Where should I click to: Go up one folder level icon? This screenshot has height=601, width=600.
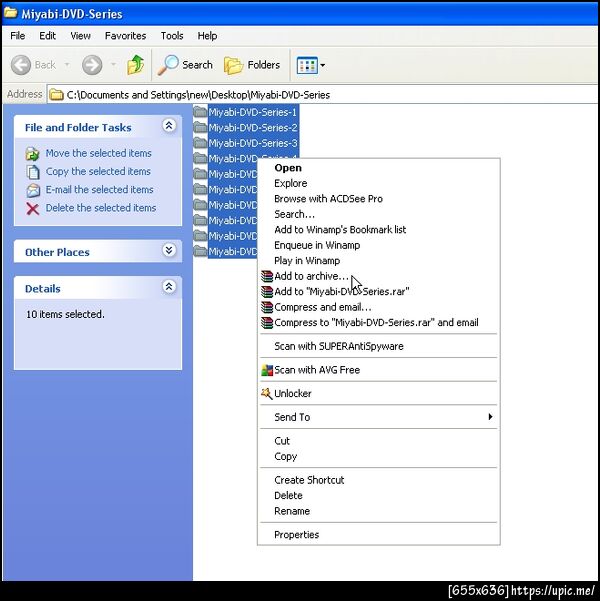135,65
